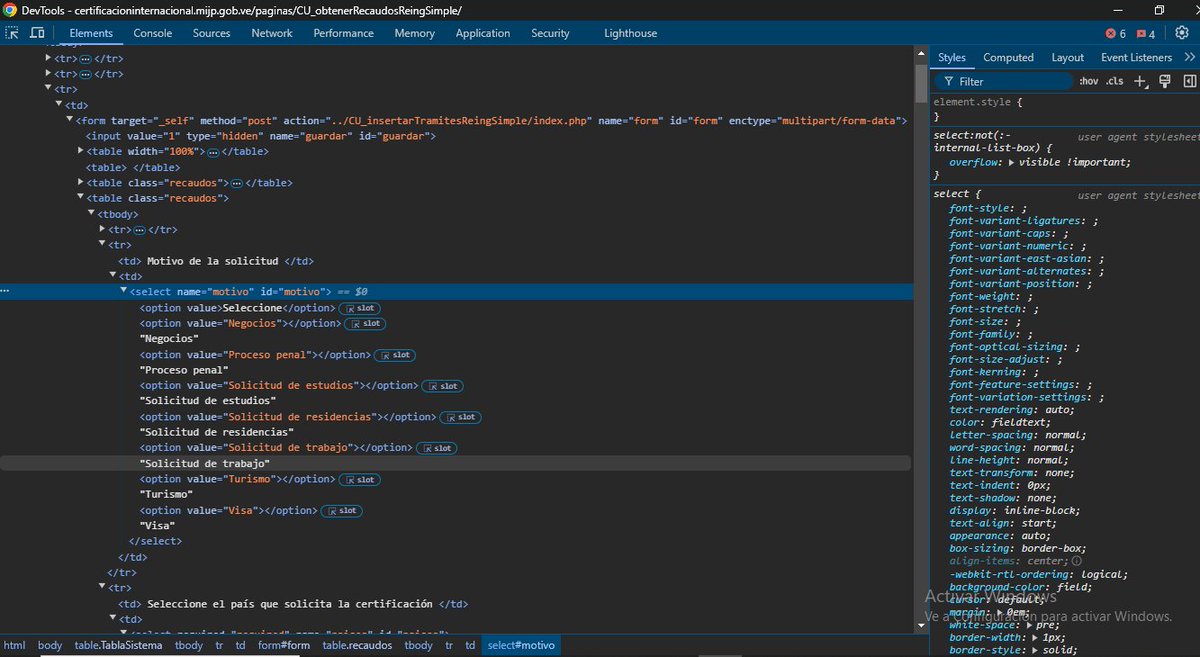Open the Sources tab

pyautogui.click(x=212, y=33)
